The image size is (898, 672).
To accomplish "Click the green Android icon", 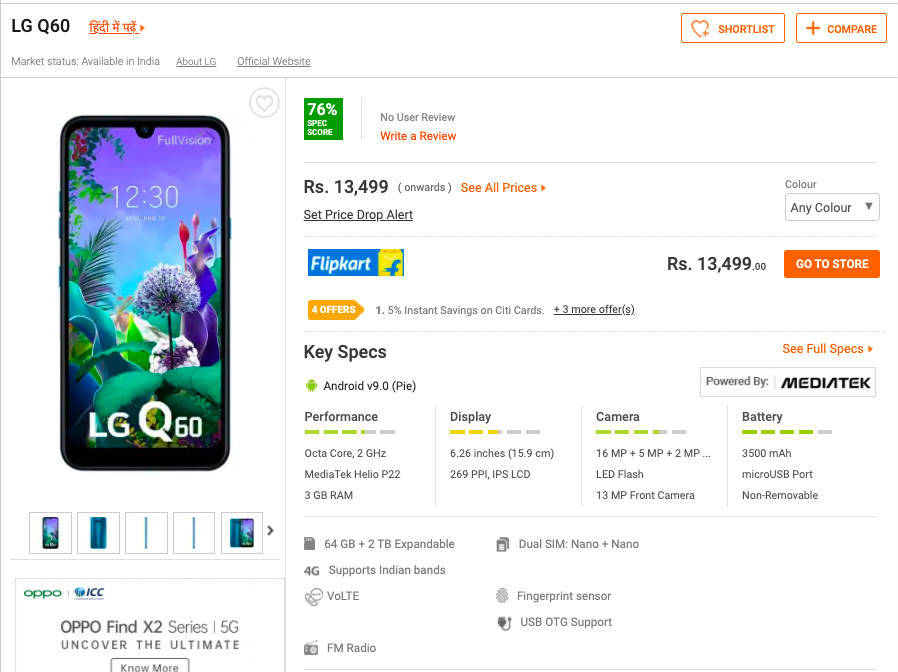I will [311, 386].
